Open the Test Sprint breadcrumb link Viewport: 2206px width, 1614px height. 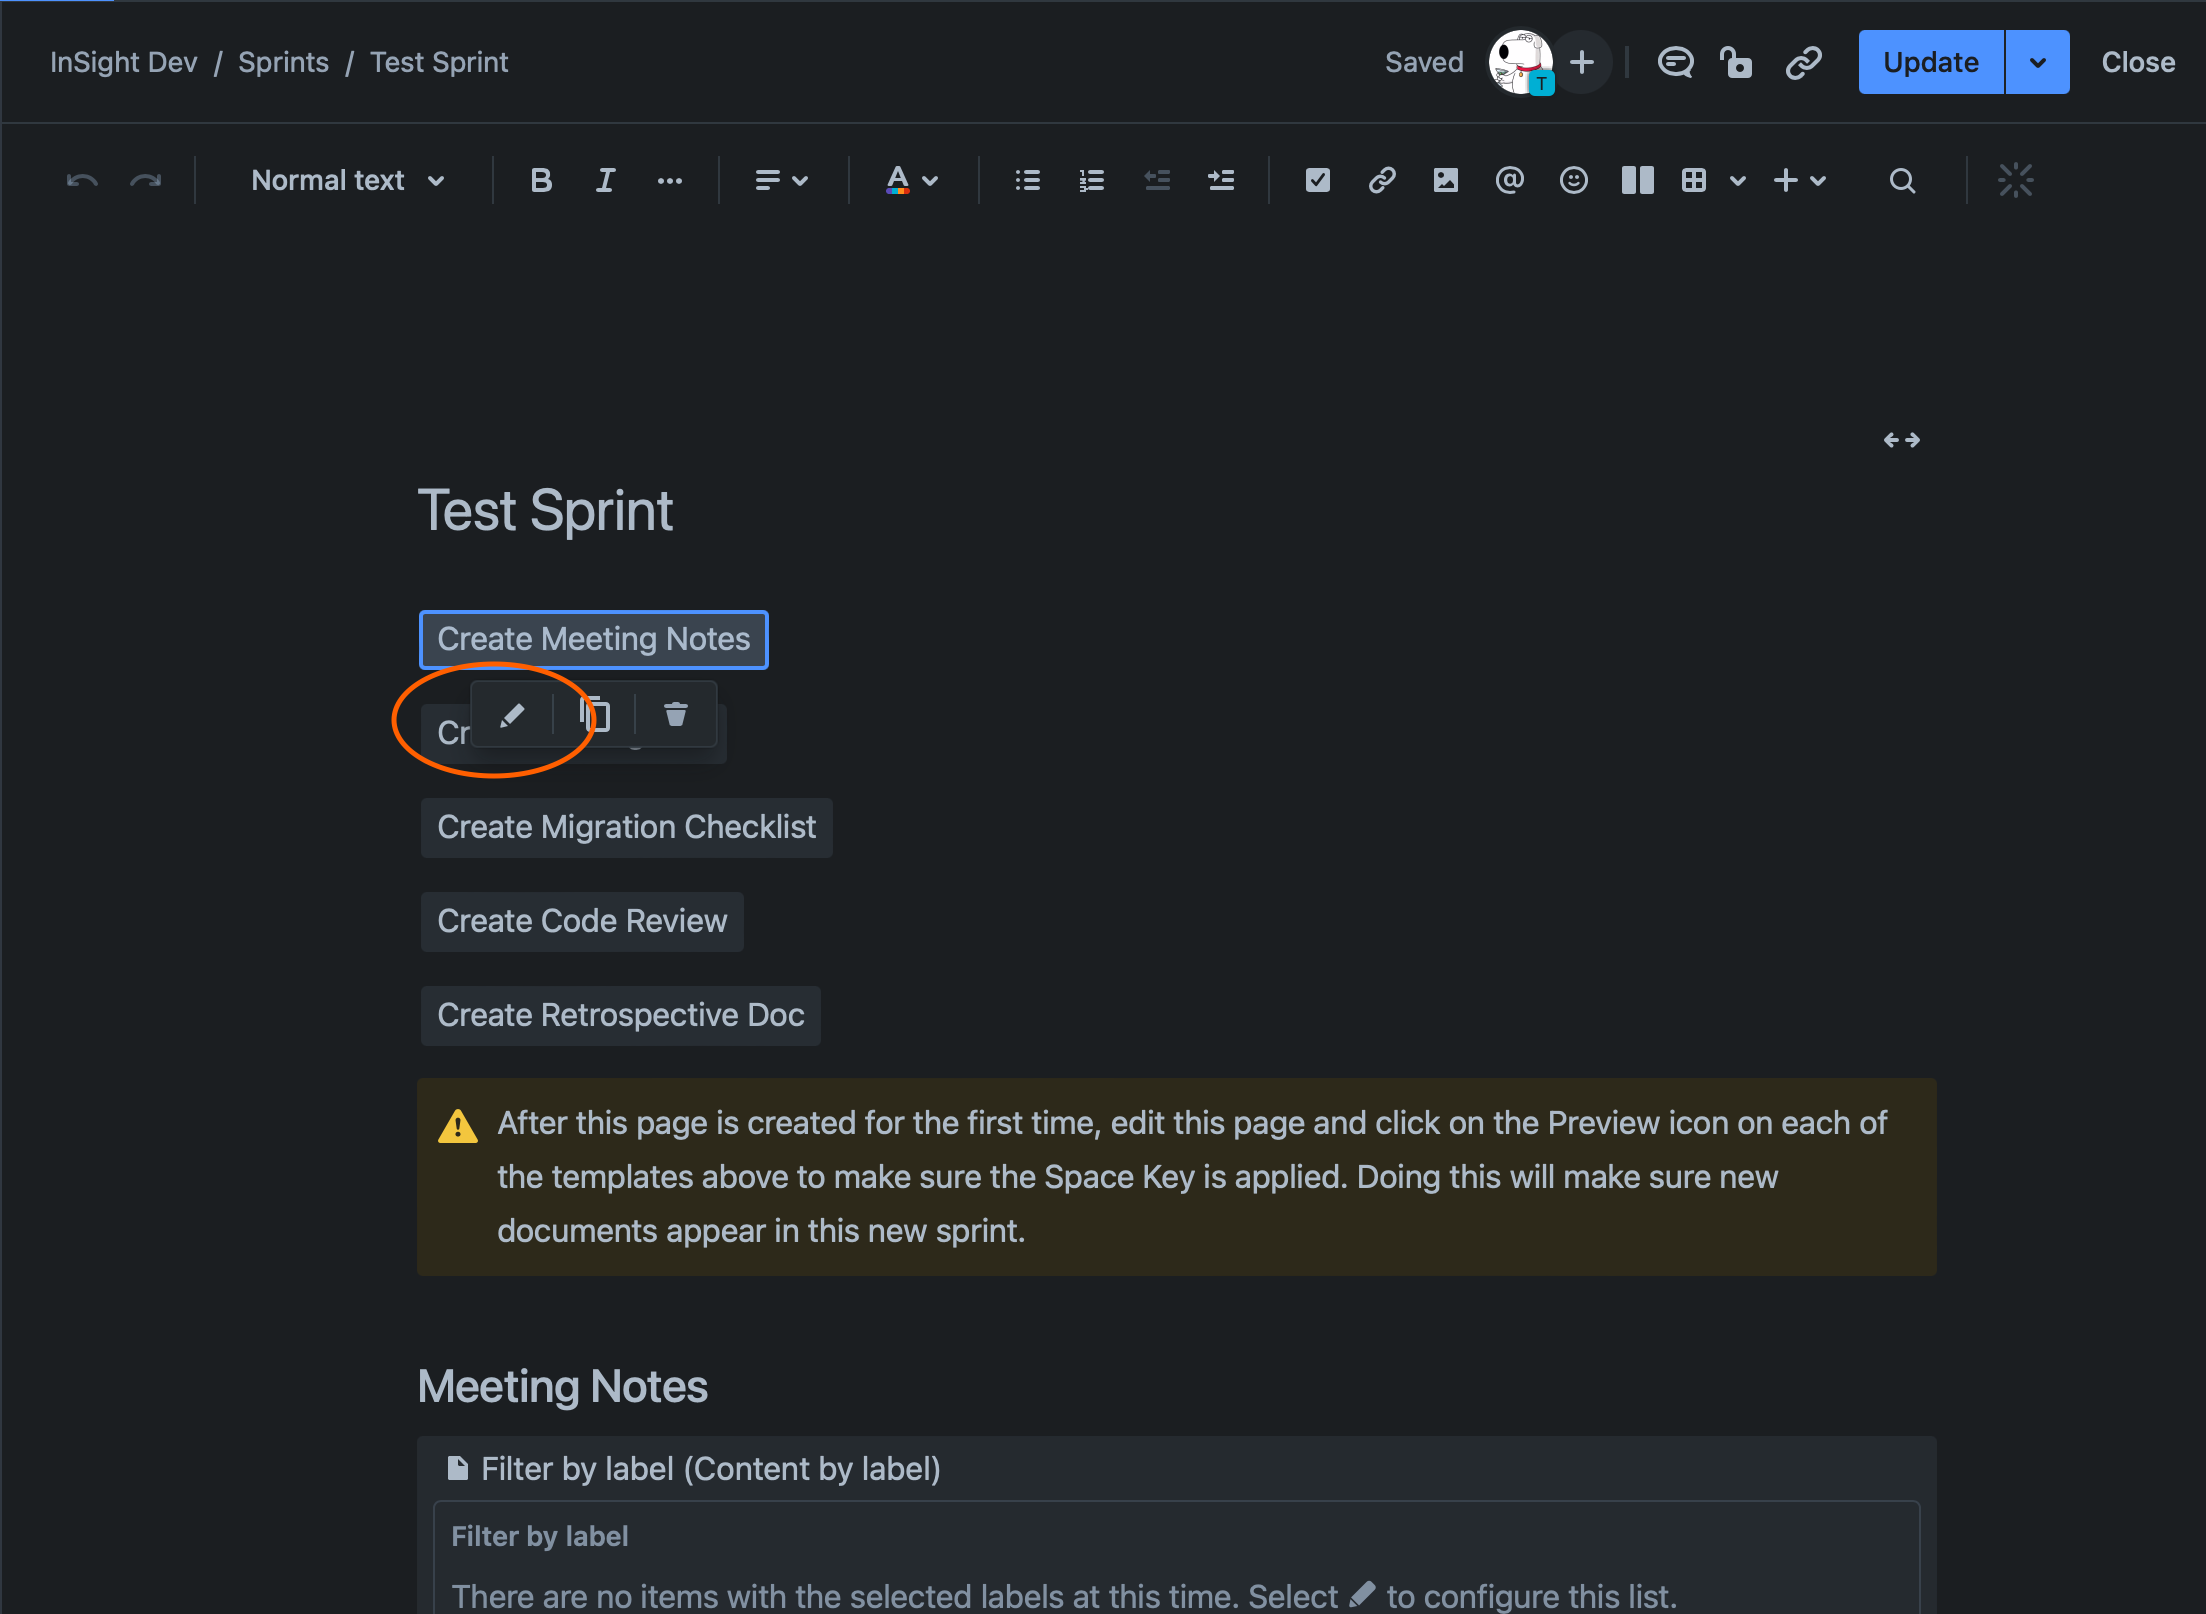coord(439,62)
